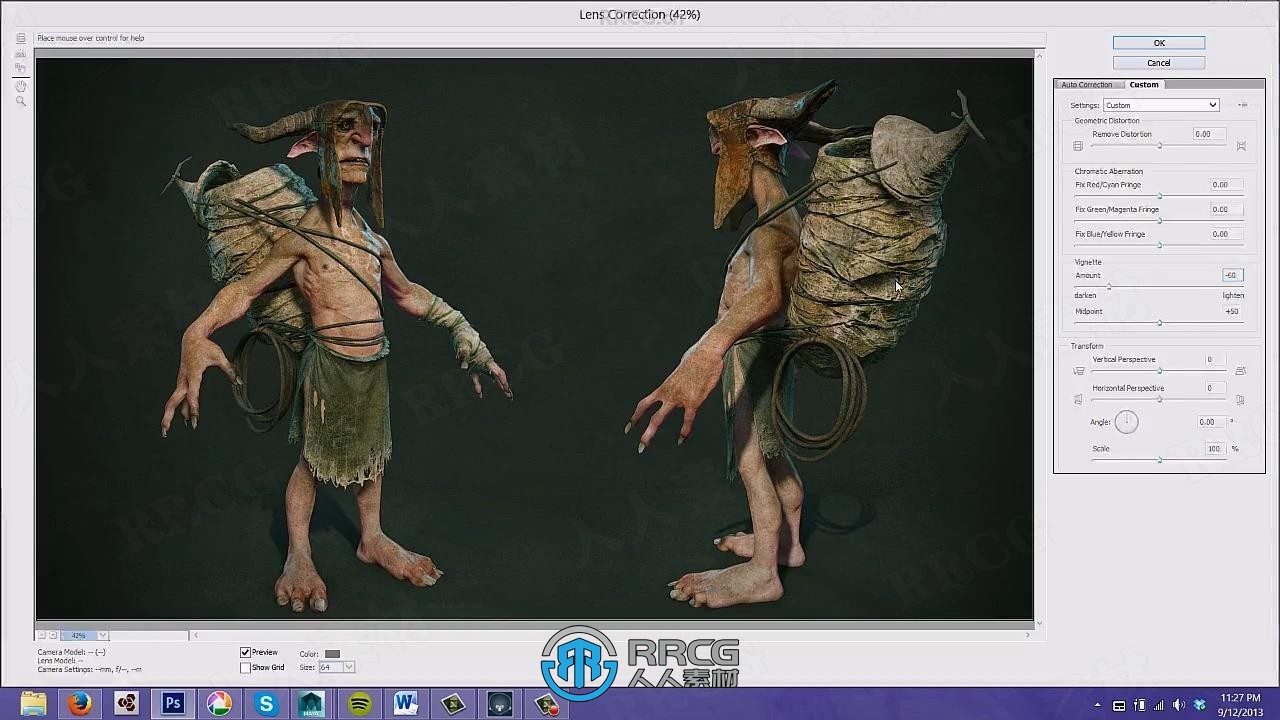Viewport: 1280px width, 720px height.
Task: Click the zoom in plus button
Action: coord(53,635)
